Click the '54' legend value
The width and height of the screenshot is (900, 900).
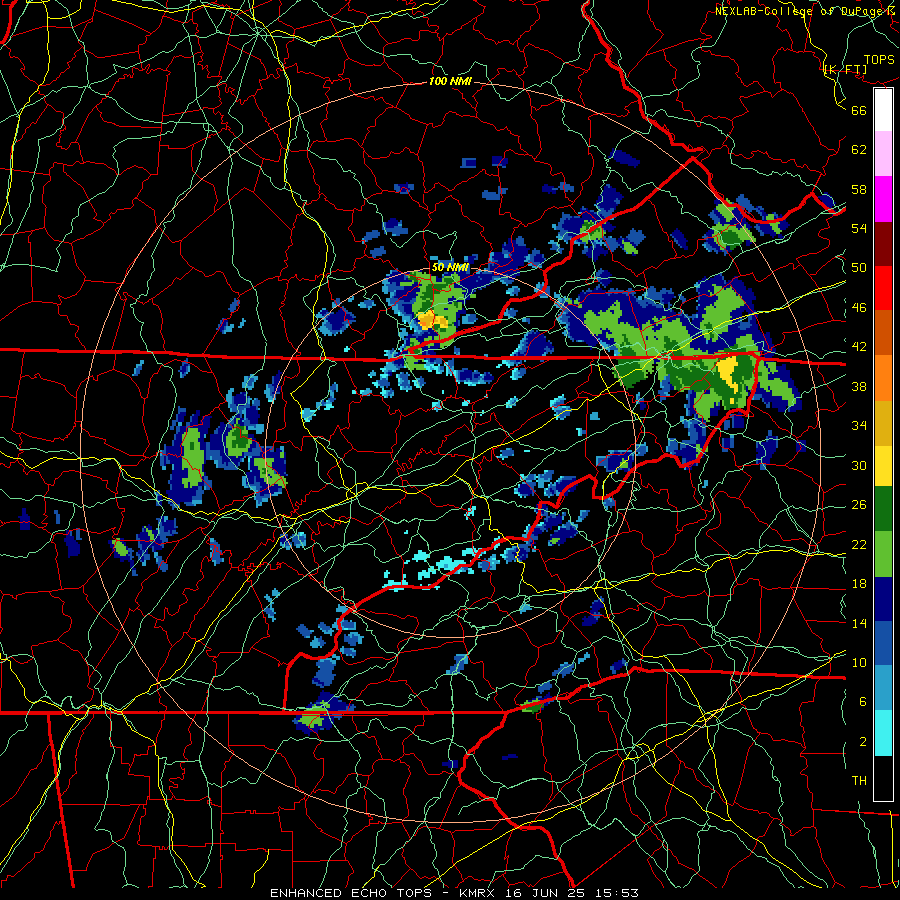pyautogui.click(x=859, y=228)
